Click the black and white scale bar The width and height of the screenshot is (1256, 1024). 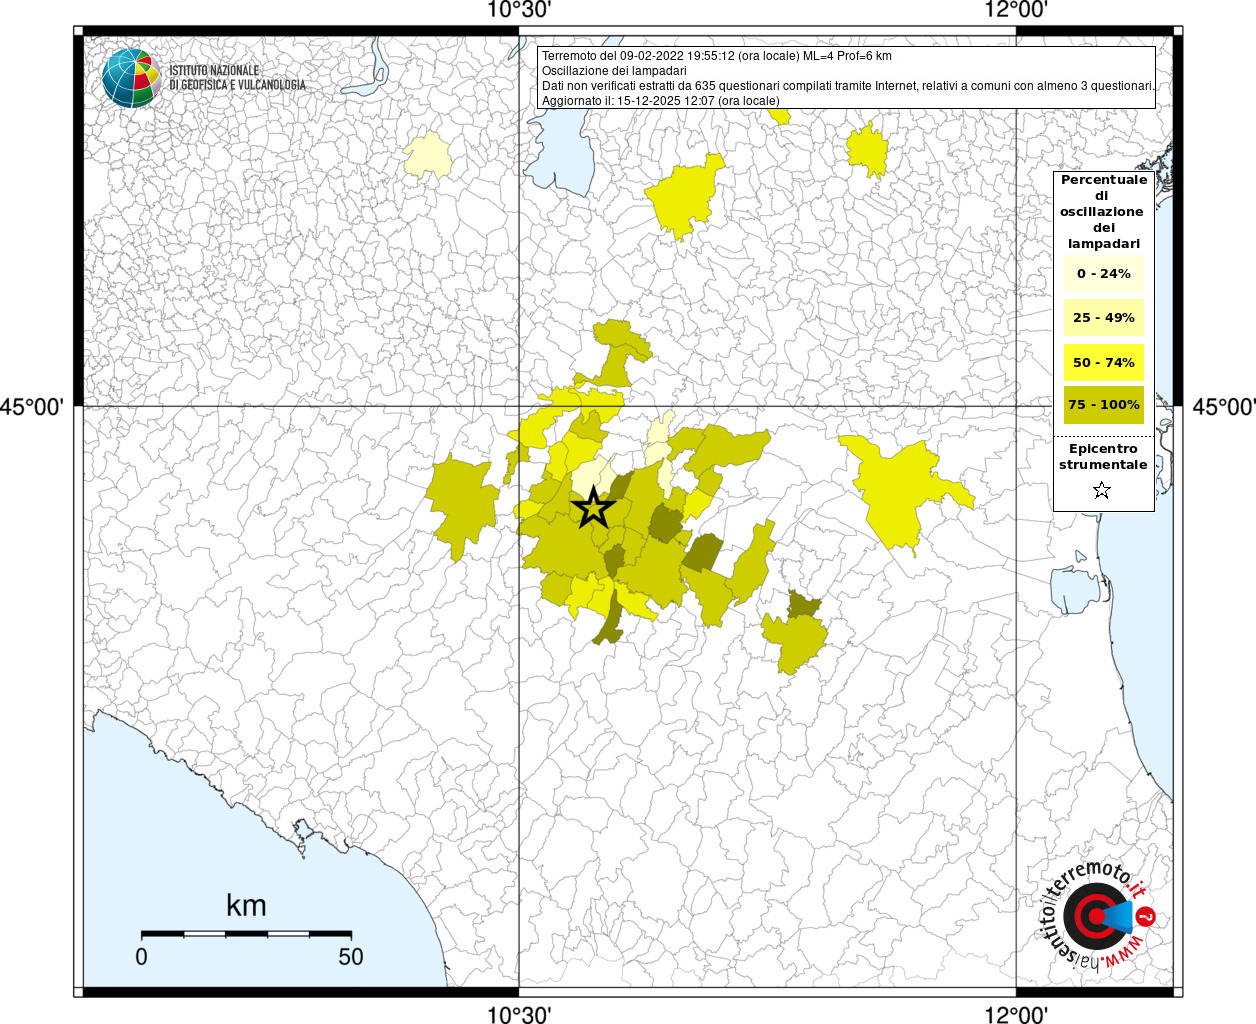click(246, 934)
